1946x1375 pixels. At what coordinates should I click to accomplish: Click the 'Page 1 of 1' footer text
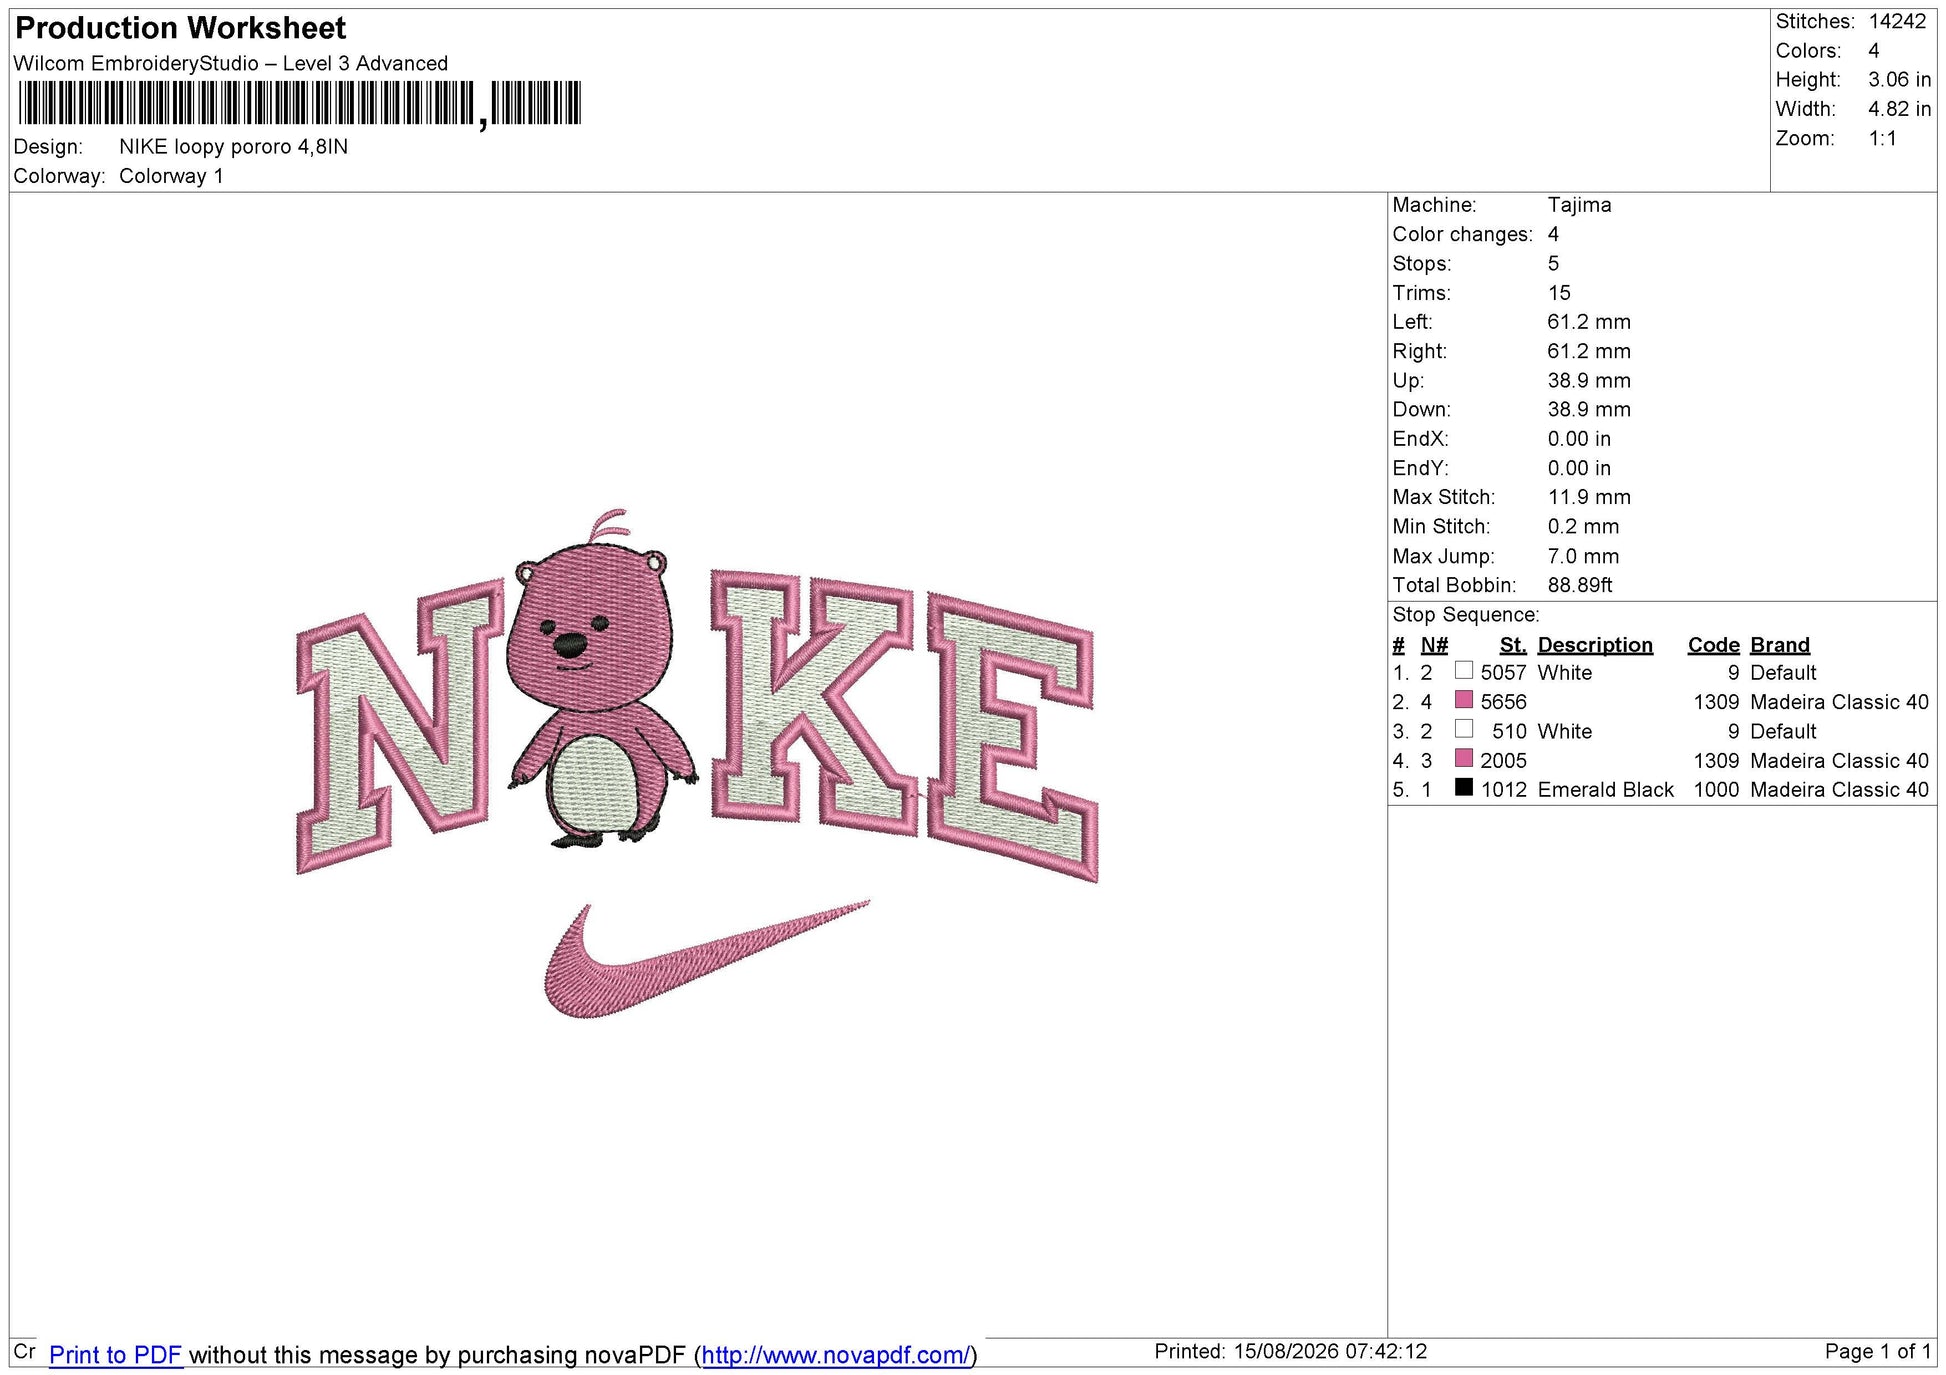coord(1878,1352)
